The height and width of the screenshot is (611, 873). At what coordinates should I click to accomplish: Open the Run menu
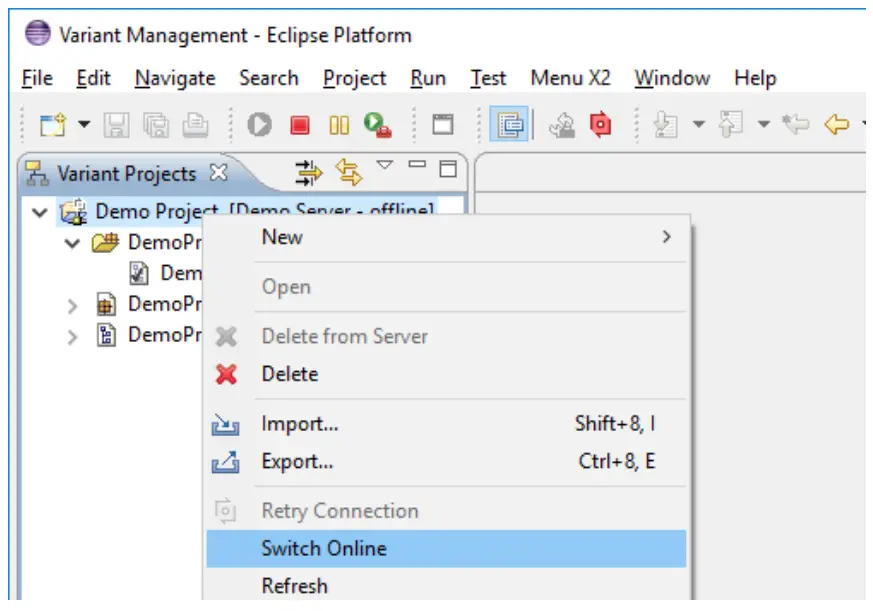click(x=428, y=78)
